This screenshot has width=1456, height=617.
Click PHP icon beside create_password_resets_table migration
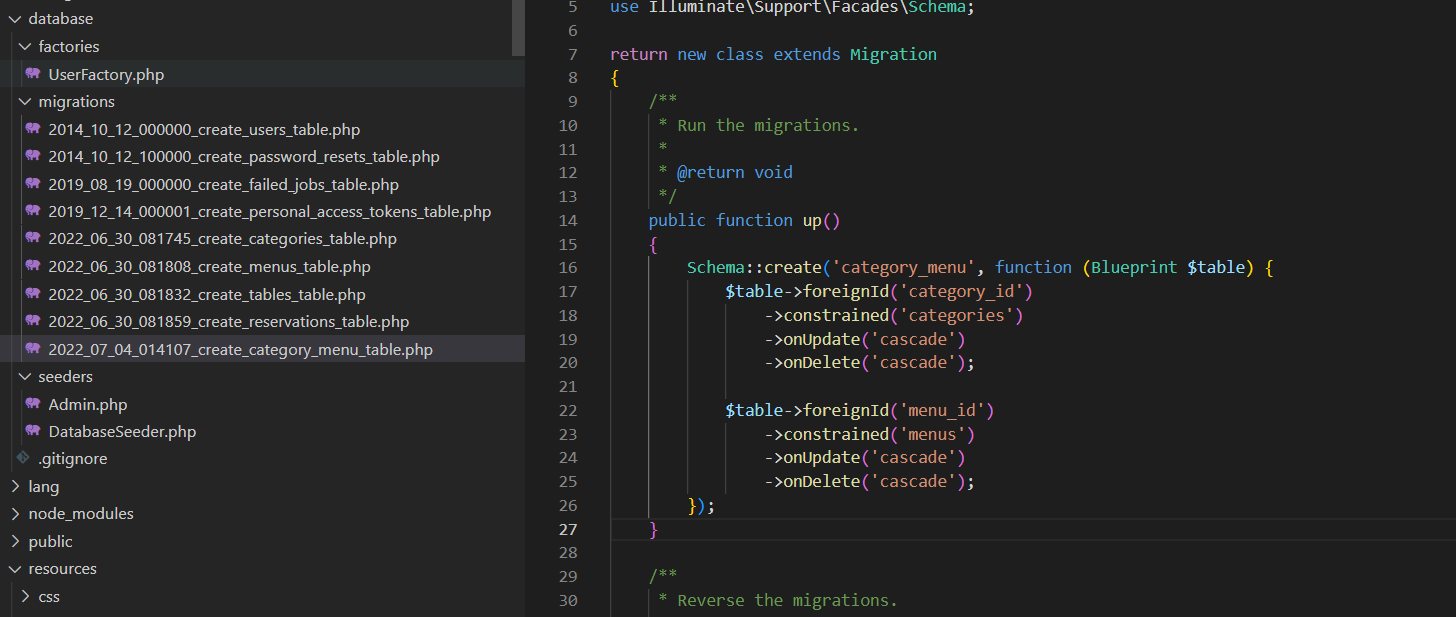(33, 156)
